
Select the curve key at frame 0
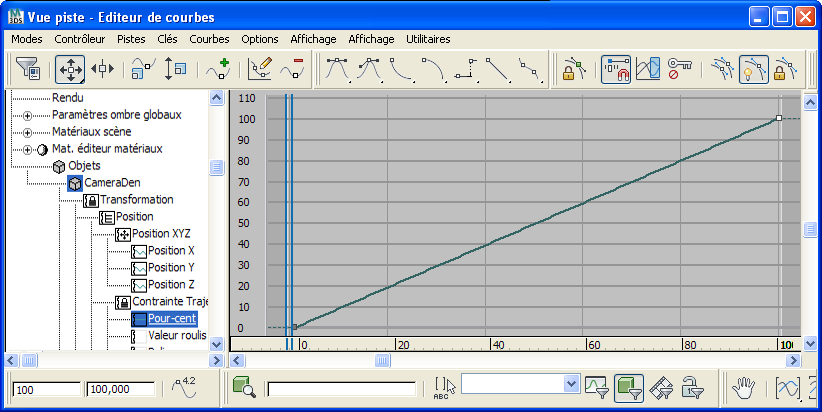294,327
